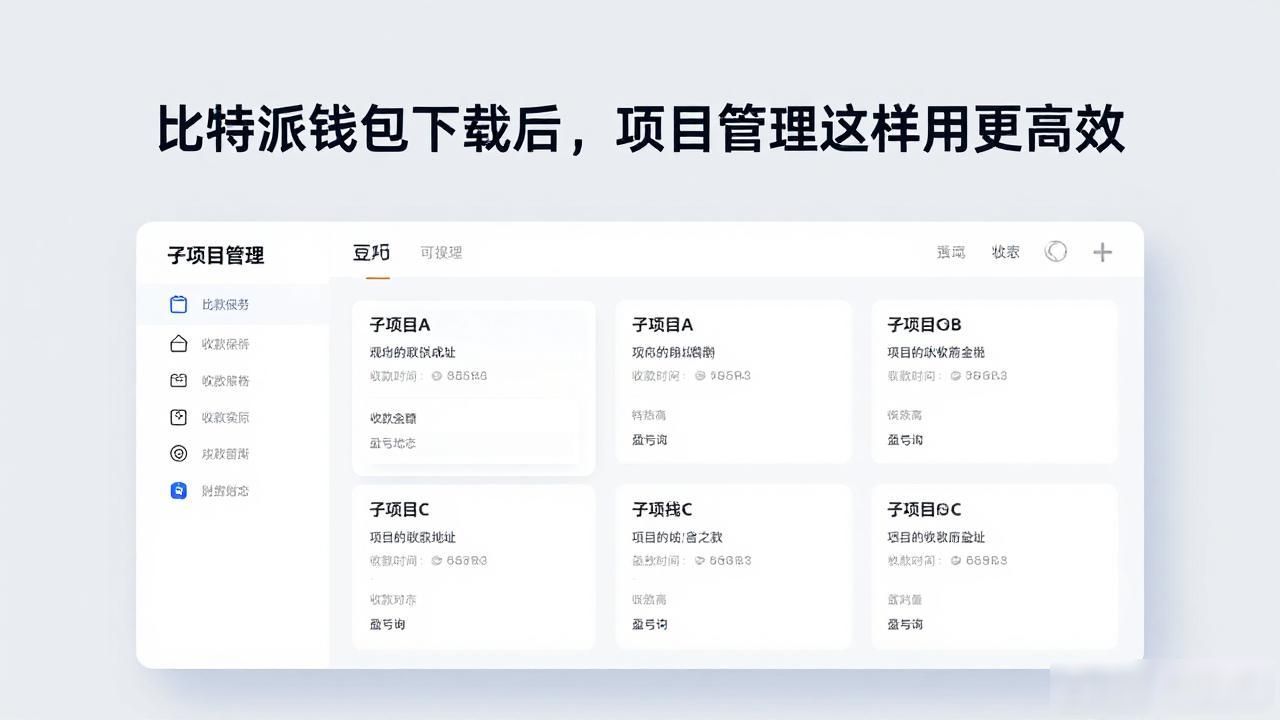This screenshot has height=720, width=1280.
Task: Click the 子项目C card title
Action: coord(400,510)
